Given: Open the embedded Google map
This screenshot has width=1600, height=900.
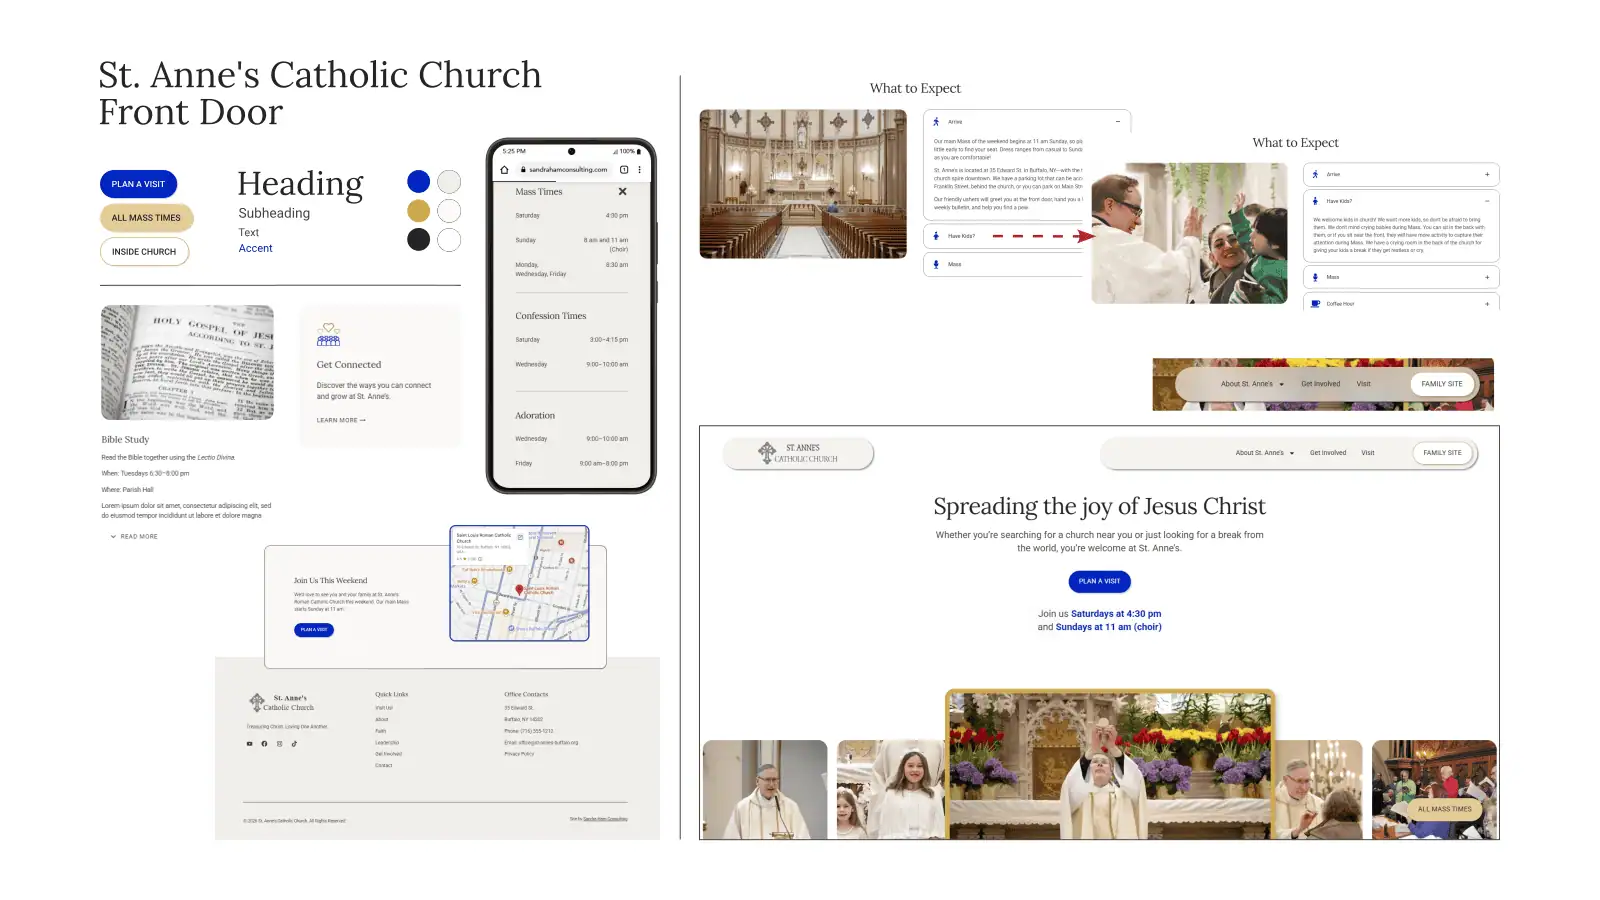Looking at the screenshot, I should (x=519, y=583).
